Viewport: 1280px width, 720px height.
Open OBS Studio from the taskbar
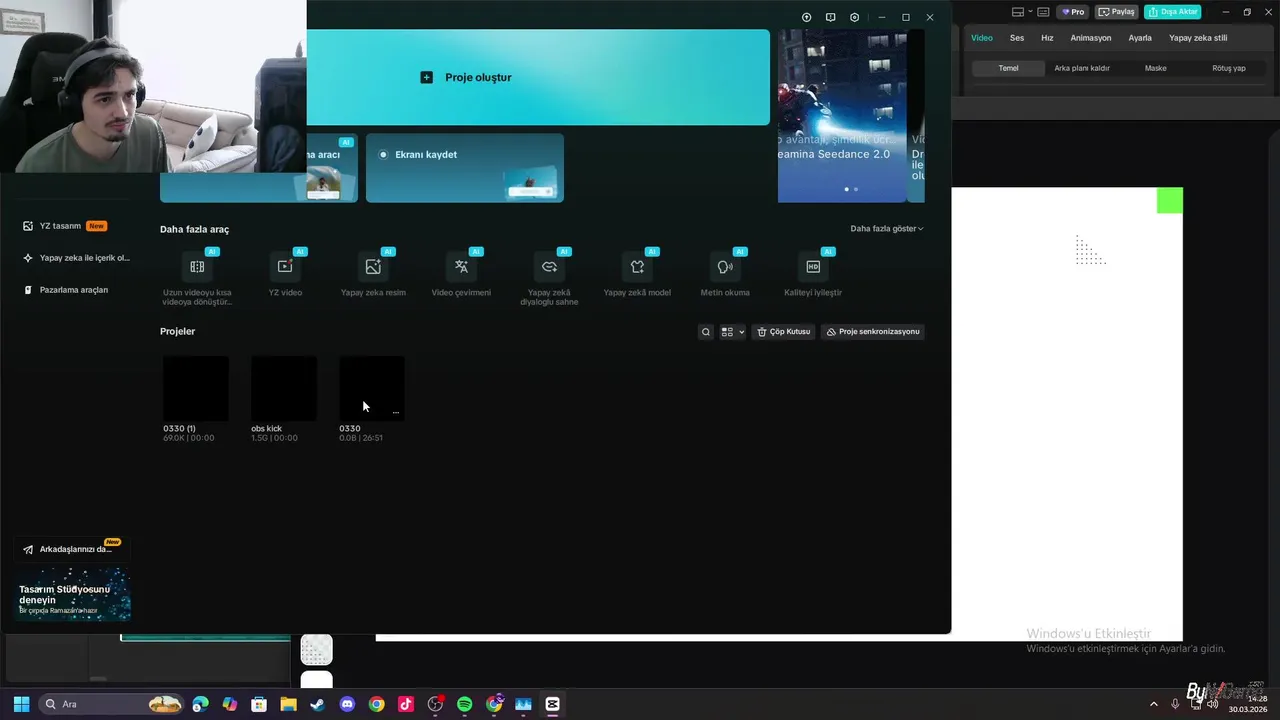[x=435, y=704]
